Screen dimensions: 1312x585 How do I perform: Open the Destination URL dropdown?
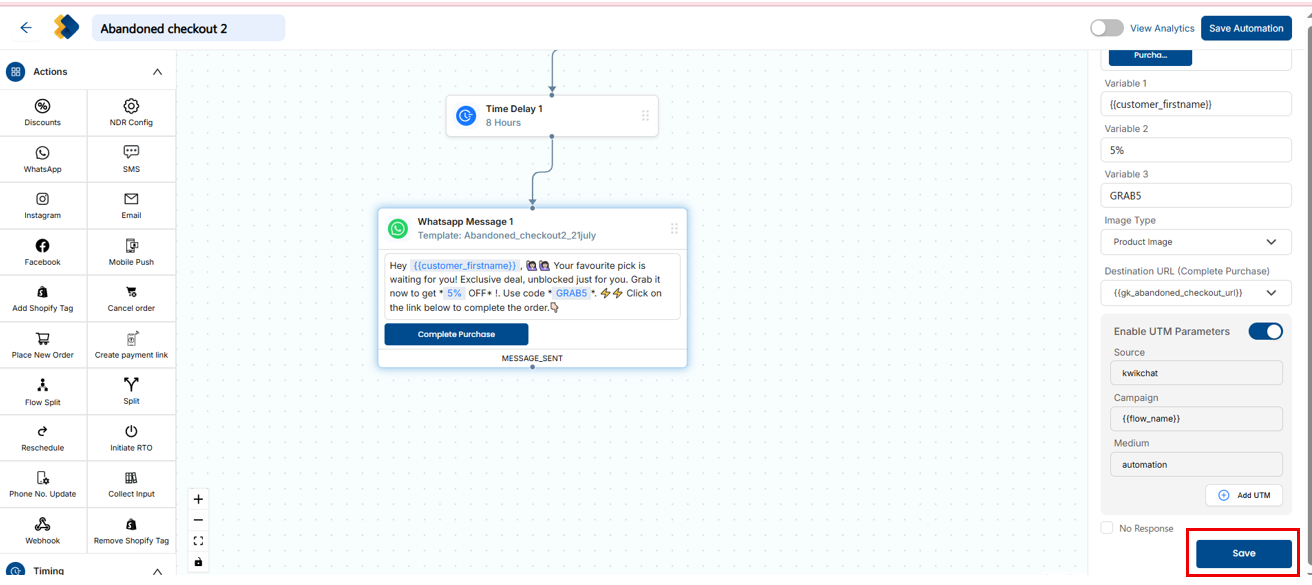click(1197, 293)
